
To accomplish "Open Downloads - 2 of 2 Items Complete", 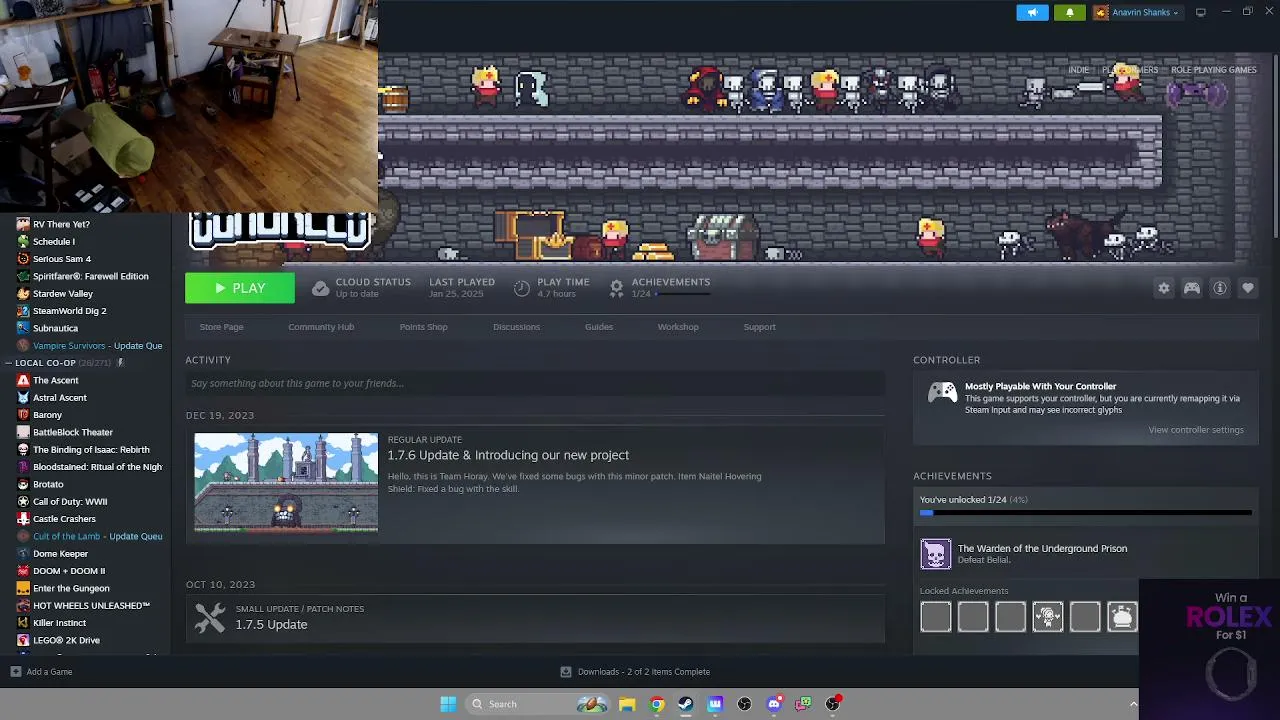I will point(635,672).
